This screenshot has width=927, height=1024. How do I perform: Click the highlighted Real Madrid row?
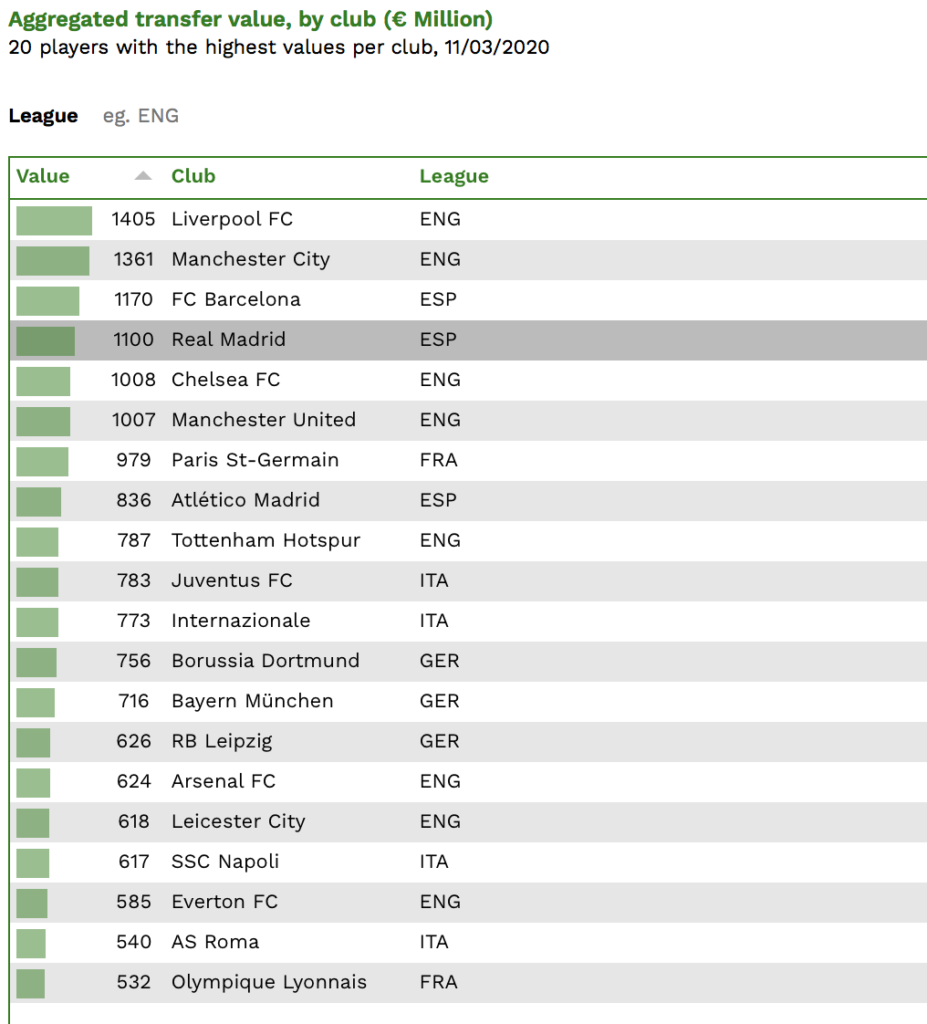[x=468, y=340]
